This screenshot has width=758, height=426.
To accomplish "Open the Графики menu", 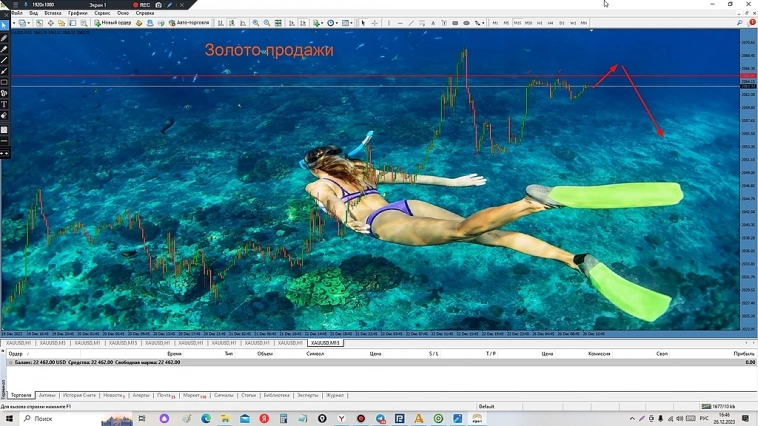I will click(77, 13).
